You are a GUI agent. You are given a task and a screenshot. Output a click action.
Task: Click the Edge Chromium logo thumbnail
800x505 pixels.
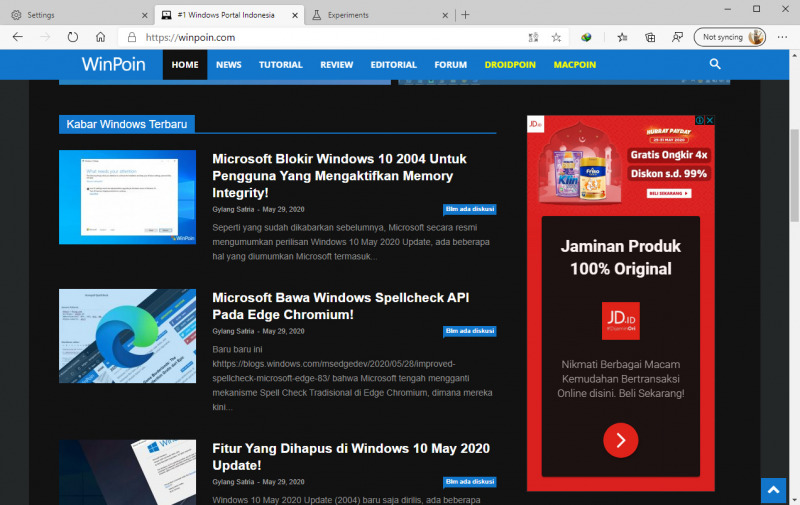128,336
